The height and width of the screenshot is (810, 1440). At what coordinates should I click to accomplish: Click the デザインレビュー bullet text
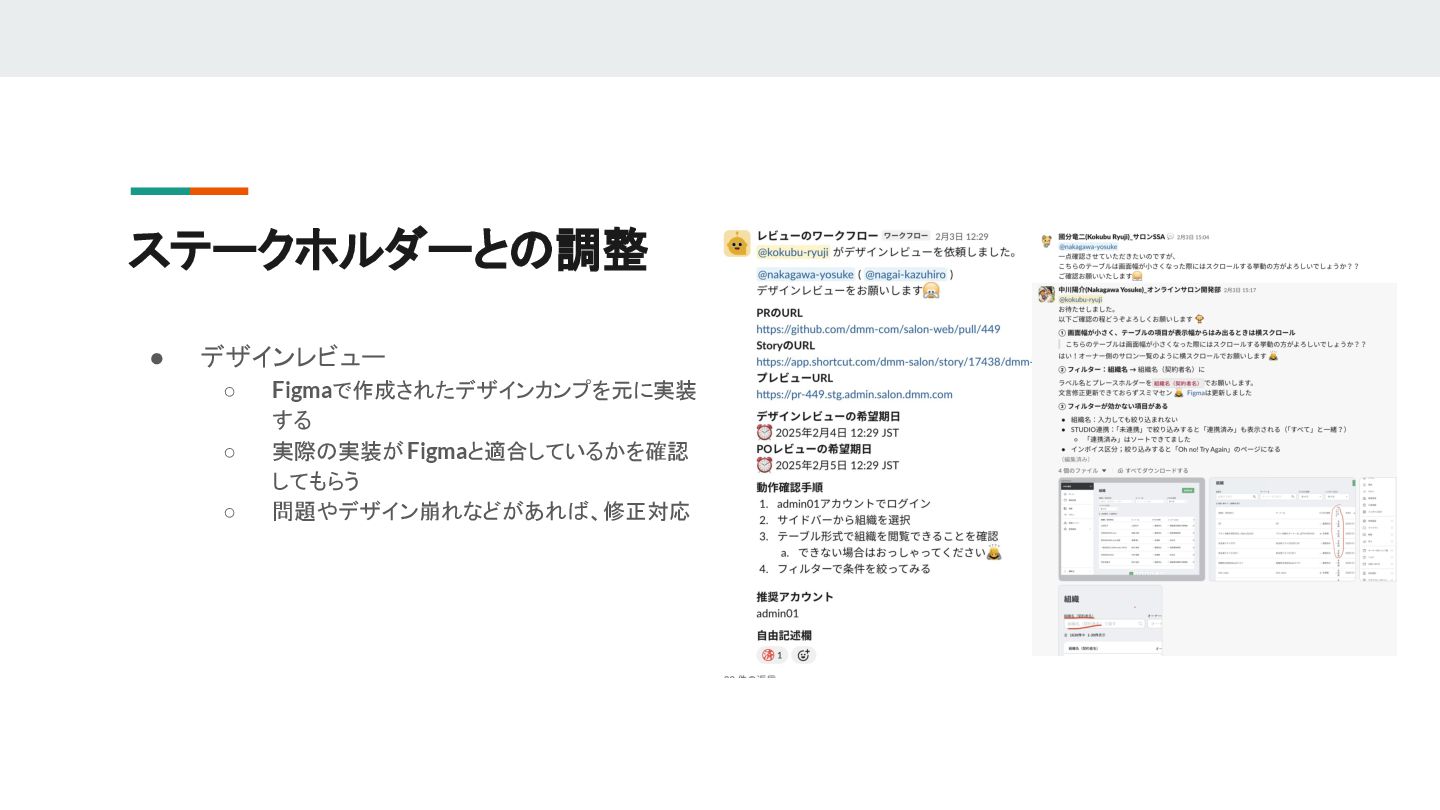(x=293, y=356)
